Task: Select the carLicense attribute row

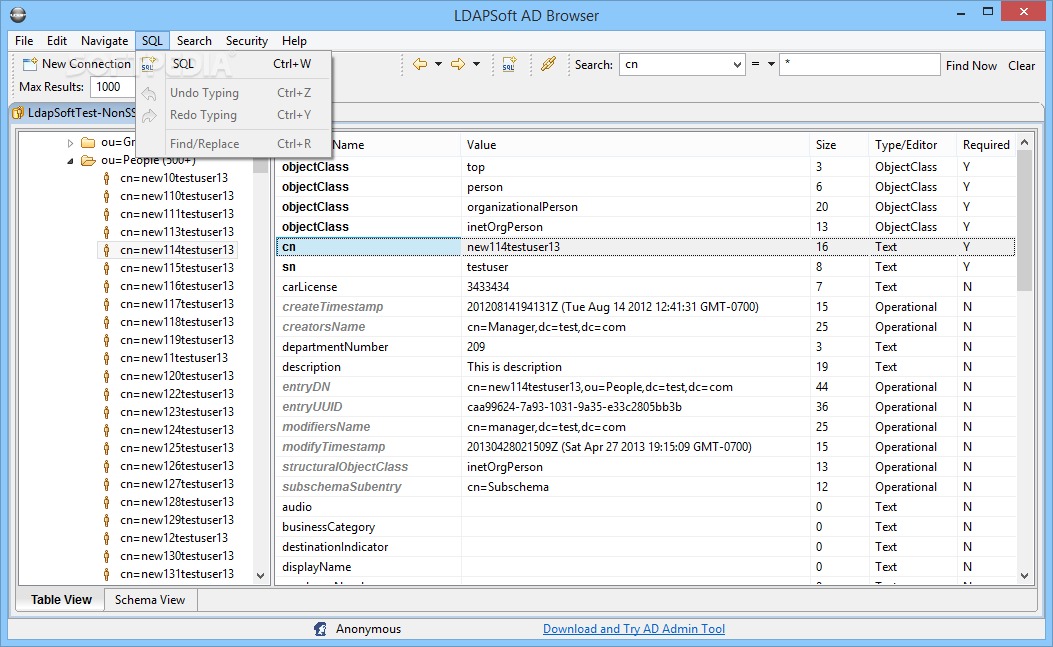Action: [645, 287]
